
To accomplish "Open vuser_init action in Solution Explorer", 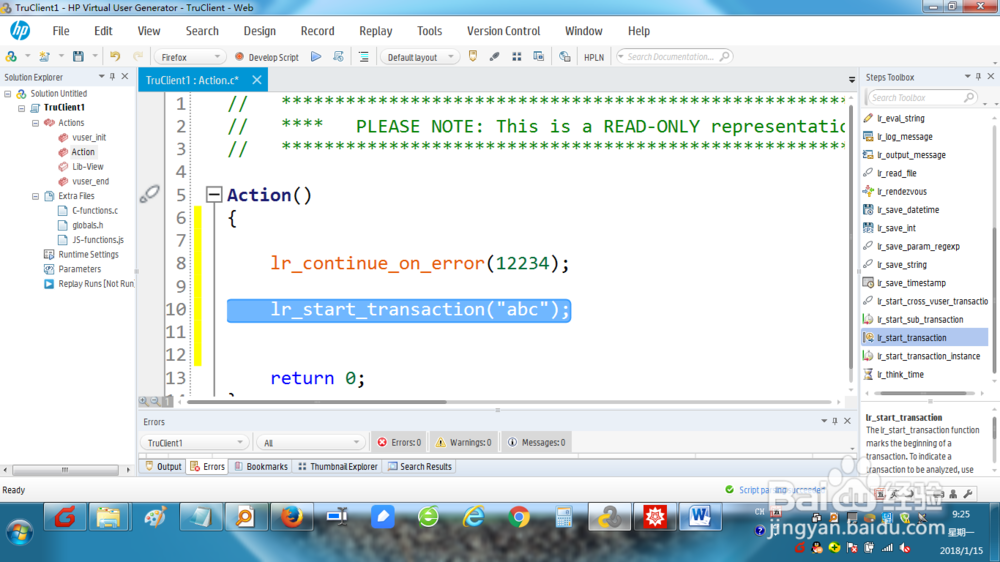I will pos(89,137).
